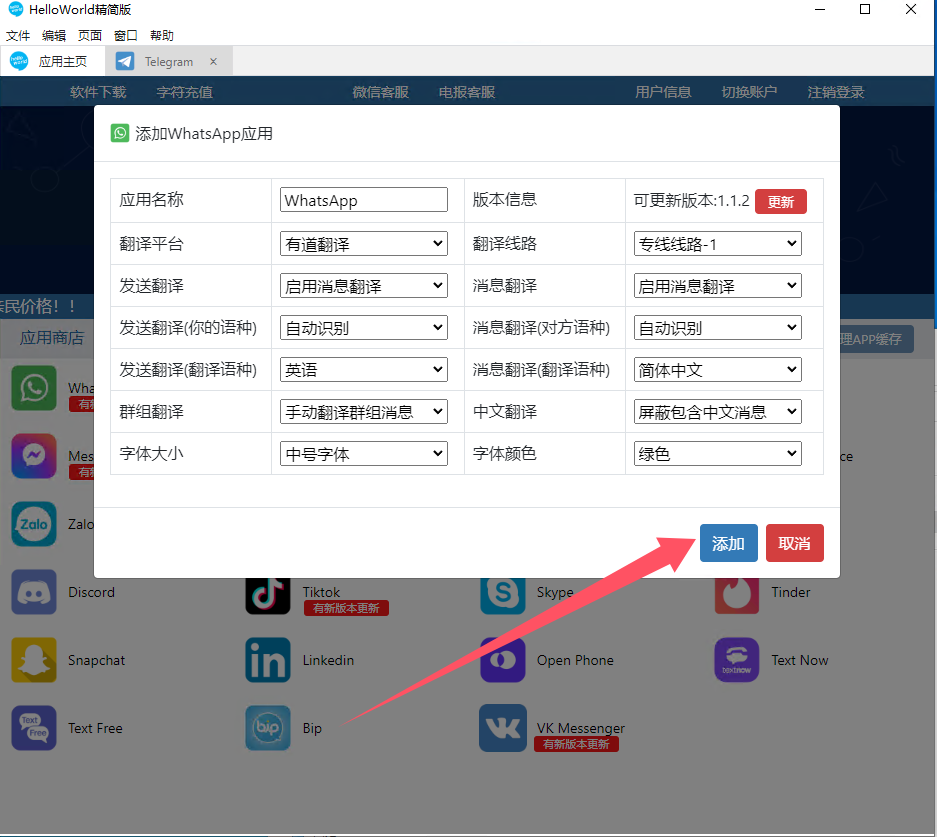Click VK Messenger's 有新版本更新 badge
Screen dimensions: 937x837
point(577,744)
